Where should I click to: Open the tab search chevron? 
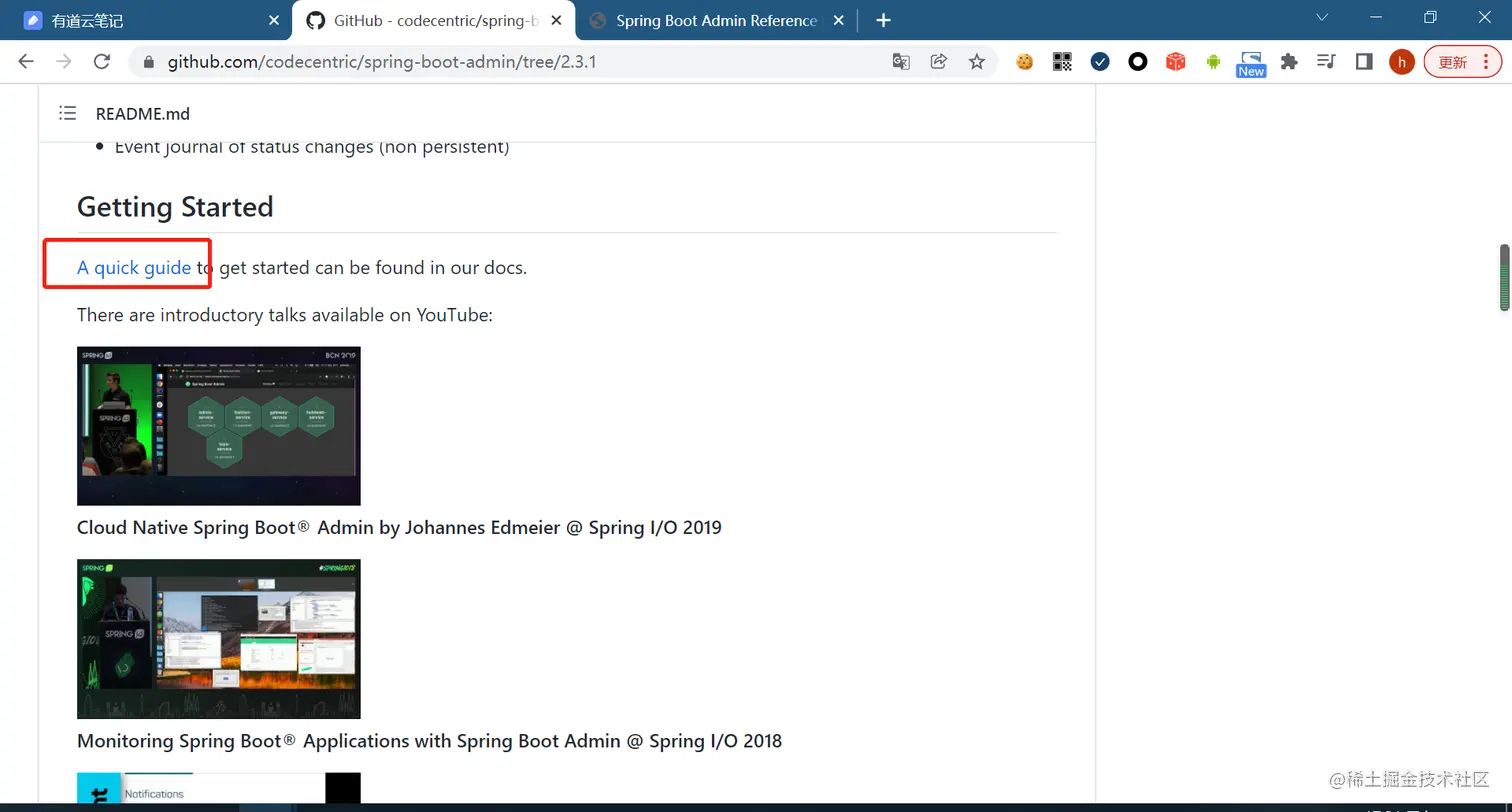(x=1322, y=17)
